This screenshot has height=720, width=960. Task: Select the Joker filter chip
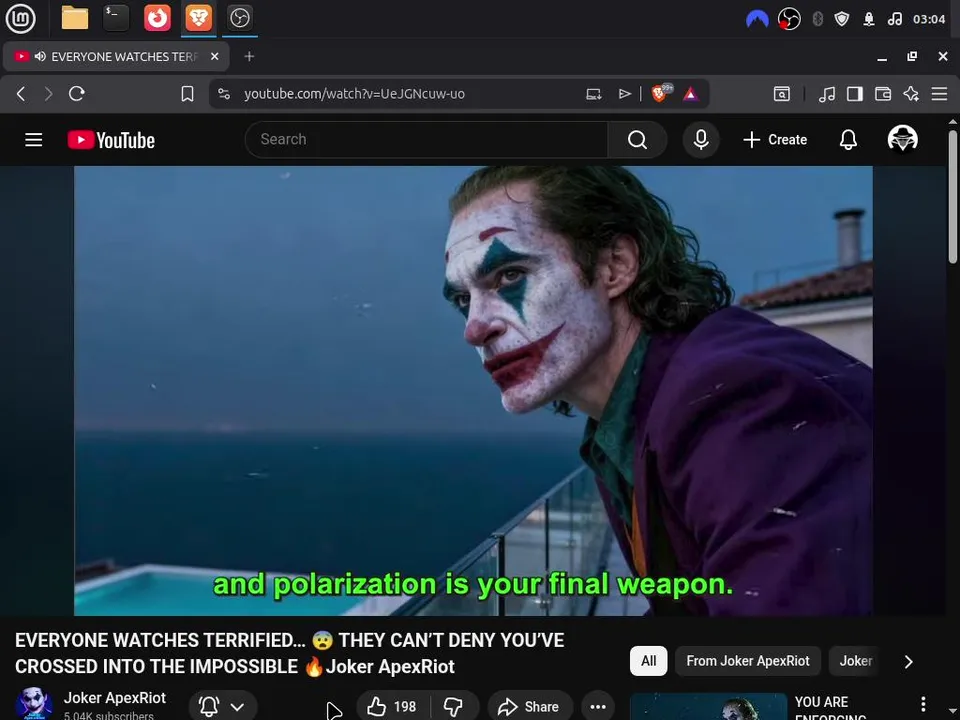tap(855, 661)
